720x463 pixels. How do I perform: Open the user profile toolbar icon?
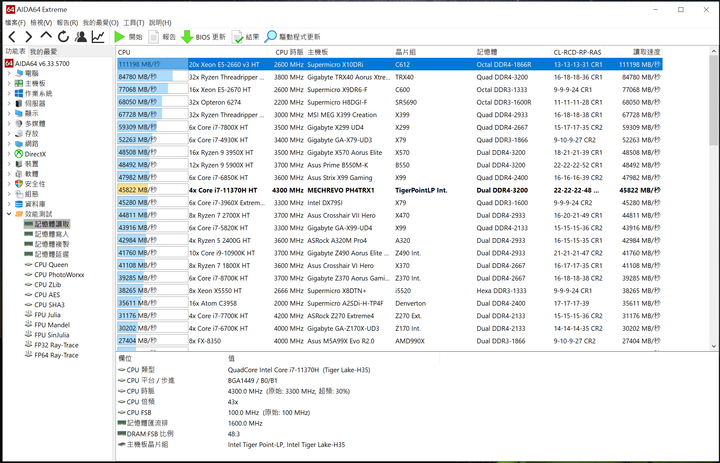(81, 37)
